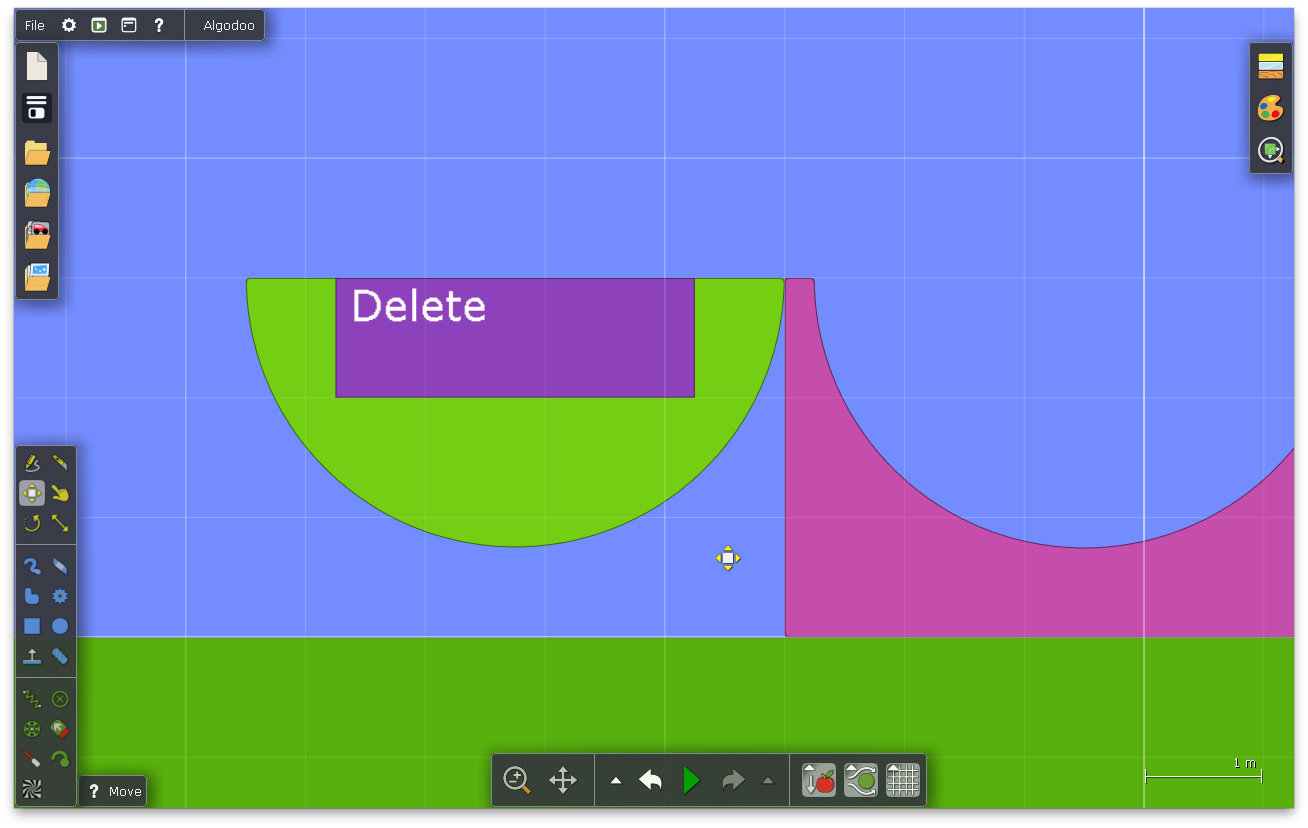Activate the Drag hand tool
The image size is (1308, 828).
click(x=60, y=493)
